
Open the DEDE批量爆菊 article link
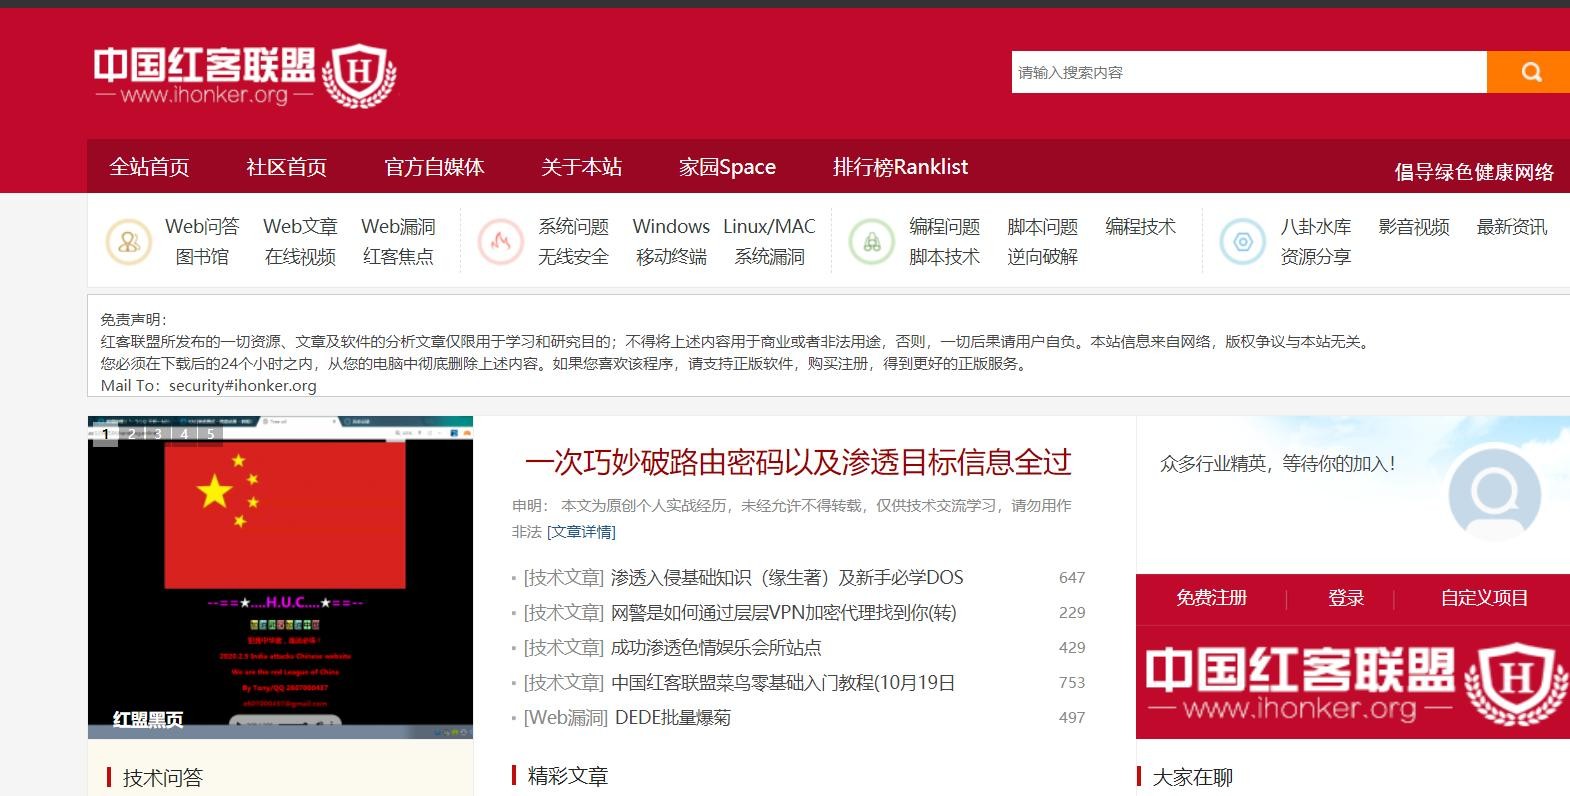[x=672, y=717]
